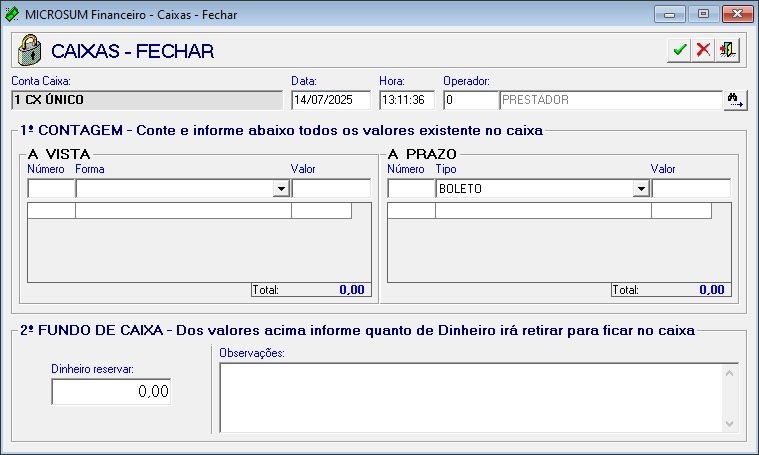The image size is (759, 455).
Task: Click the Conta Caixa field 1 CX ÚNICO
Action: pyautogui.click(x=147, y=100)
